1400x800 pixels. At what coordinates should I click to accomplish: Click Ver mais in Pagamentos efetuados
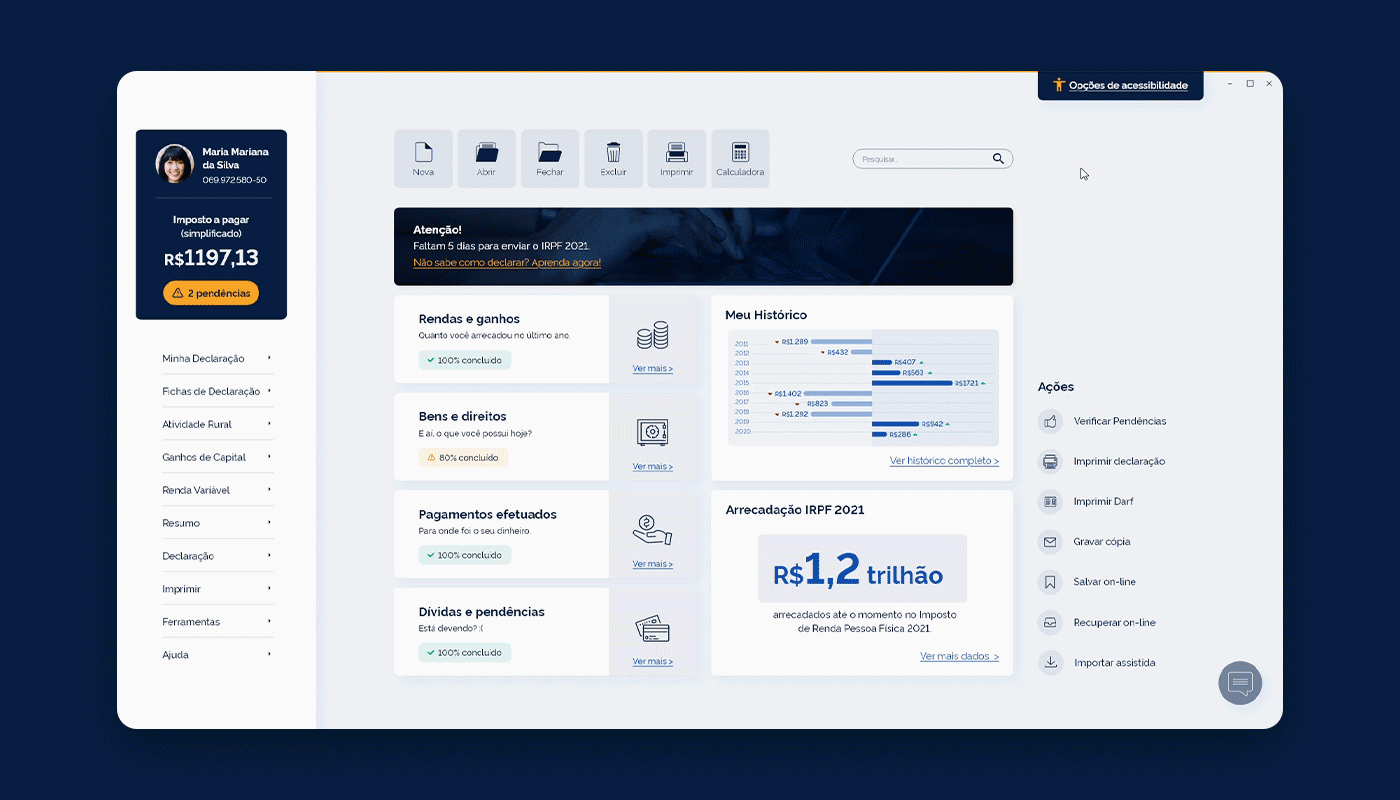click(x=653, y=564)
